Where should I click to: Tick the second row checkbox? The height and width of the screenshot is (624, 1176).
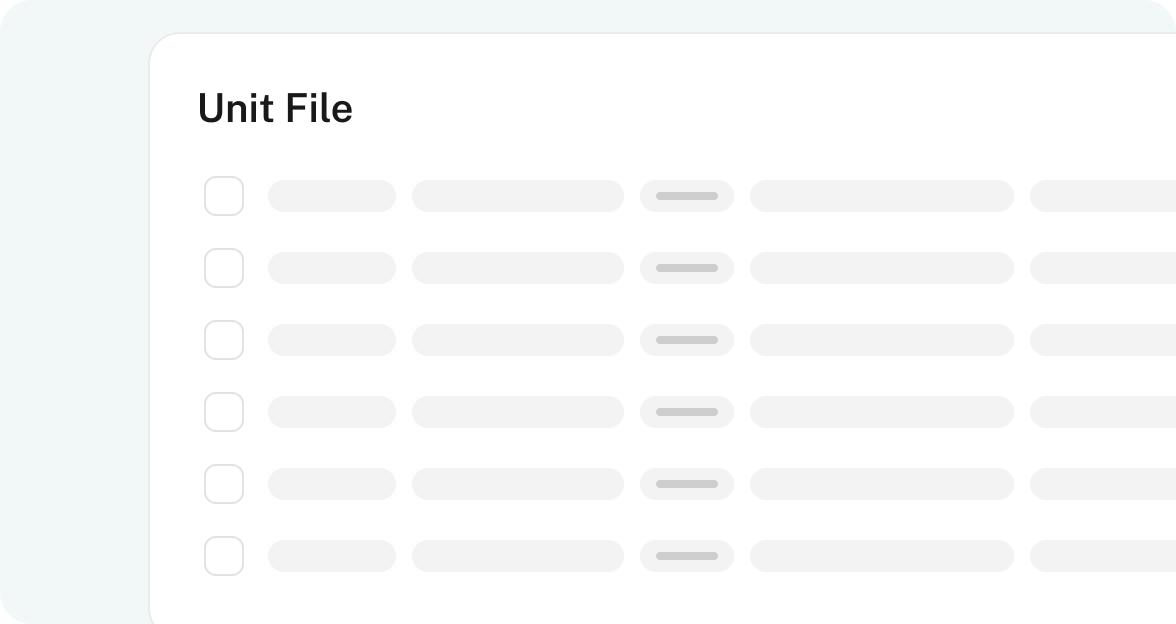224,268
